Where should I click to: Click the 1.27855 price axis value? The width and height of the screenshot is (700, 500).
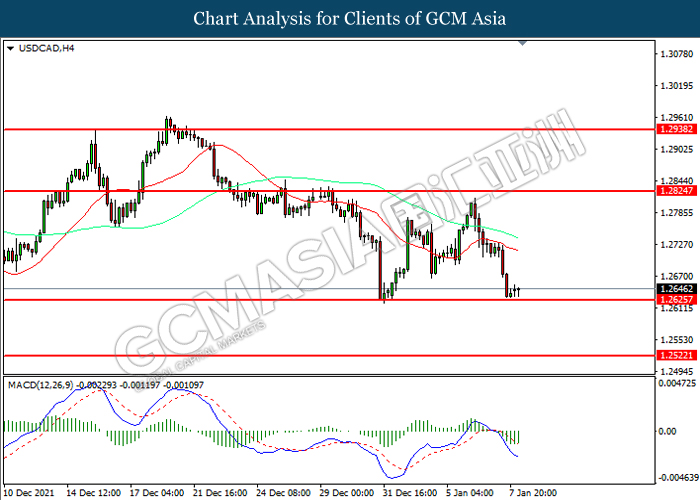[x=677, y=212]
